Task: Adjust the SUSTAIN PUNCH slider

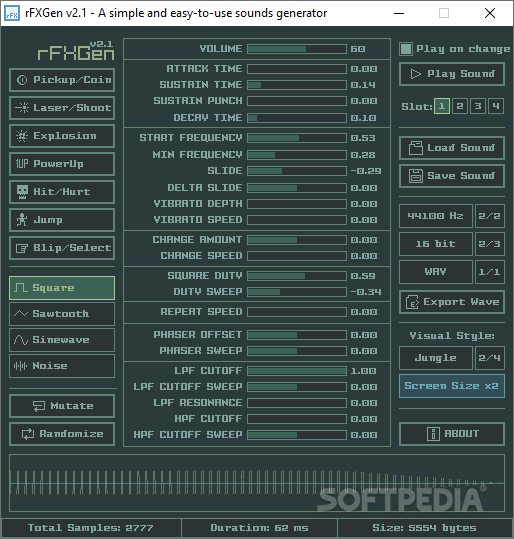Action: click(297, 101)
